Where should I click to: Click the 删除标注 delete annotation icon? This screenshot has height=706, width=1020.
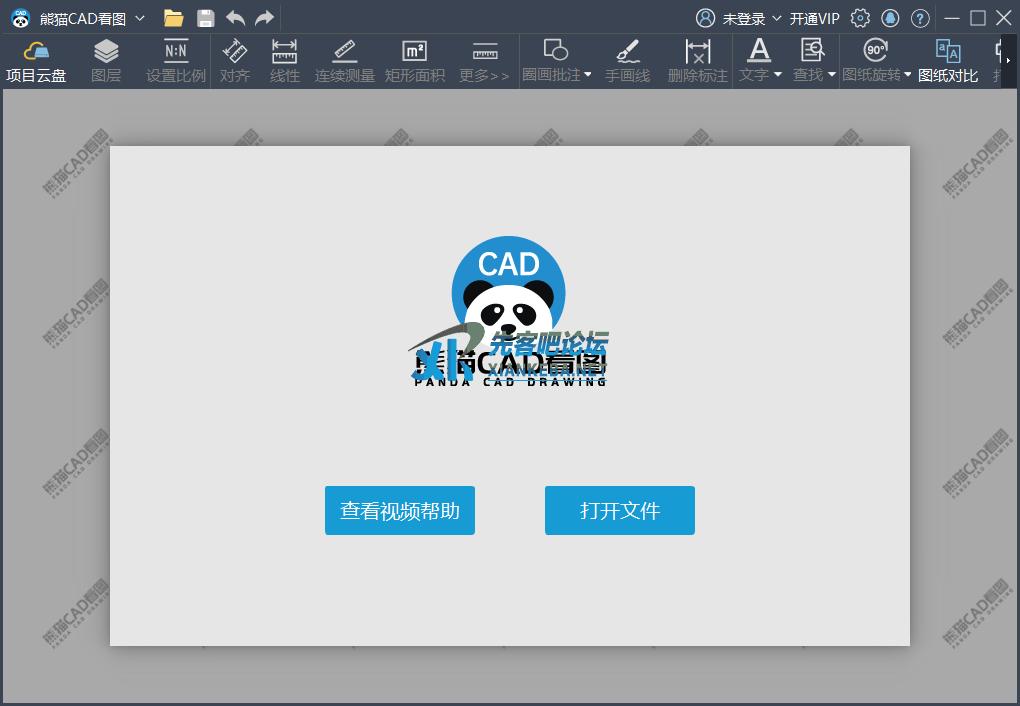(697, 61)
